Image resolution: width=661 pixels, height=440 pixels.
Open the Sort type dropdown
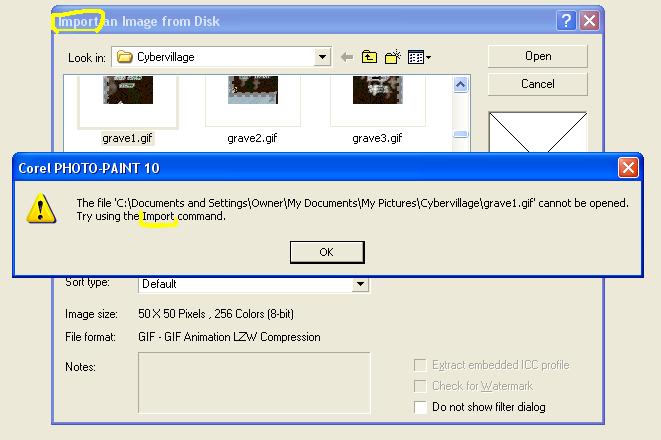(360, 284)
